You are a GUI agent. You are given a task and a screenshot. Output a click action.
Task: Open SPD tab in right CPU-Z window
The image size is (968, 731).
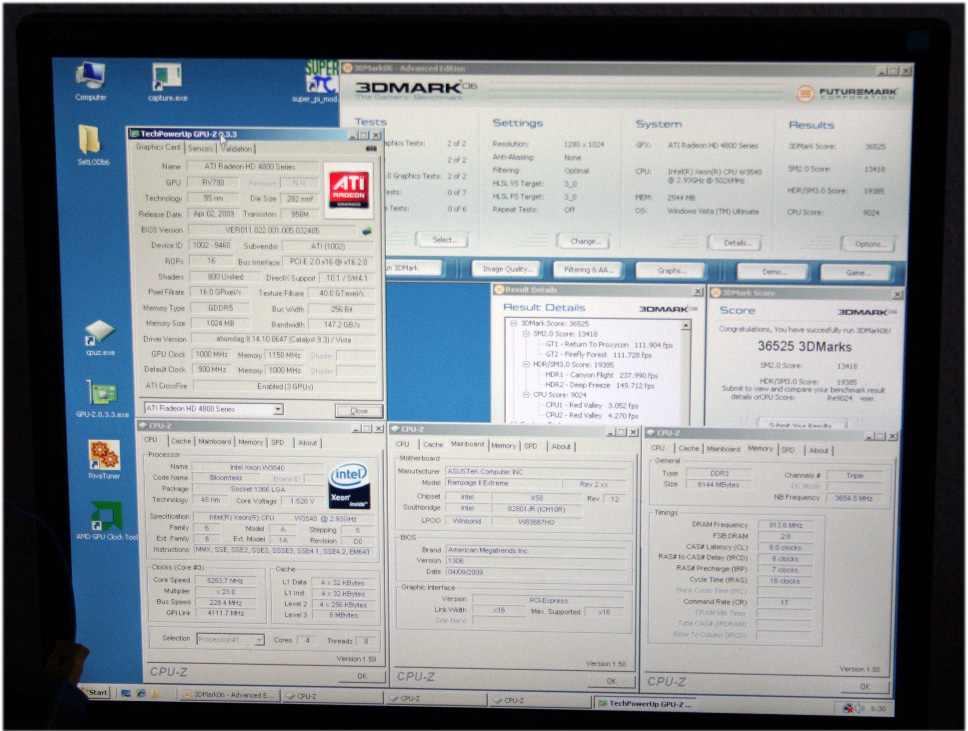tap(788, 450)
